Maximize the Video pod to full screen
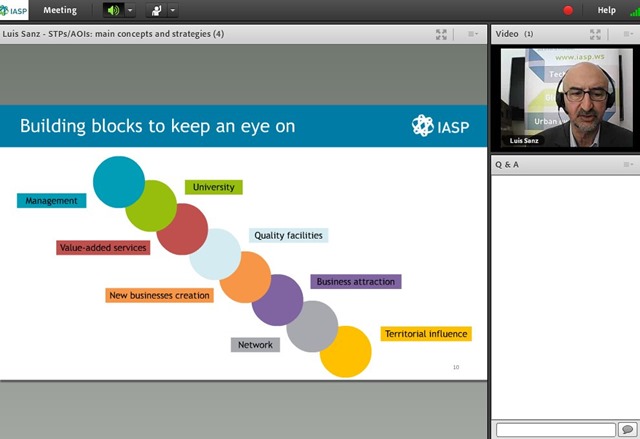This screenshot has height=439, width=640. (x=595, y=34)
